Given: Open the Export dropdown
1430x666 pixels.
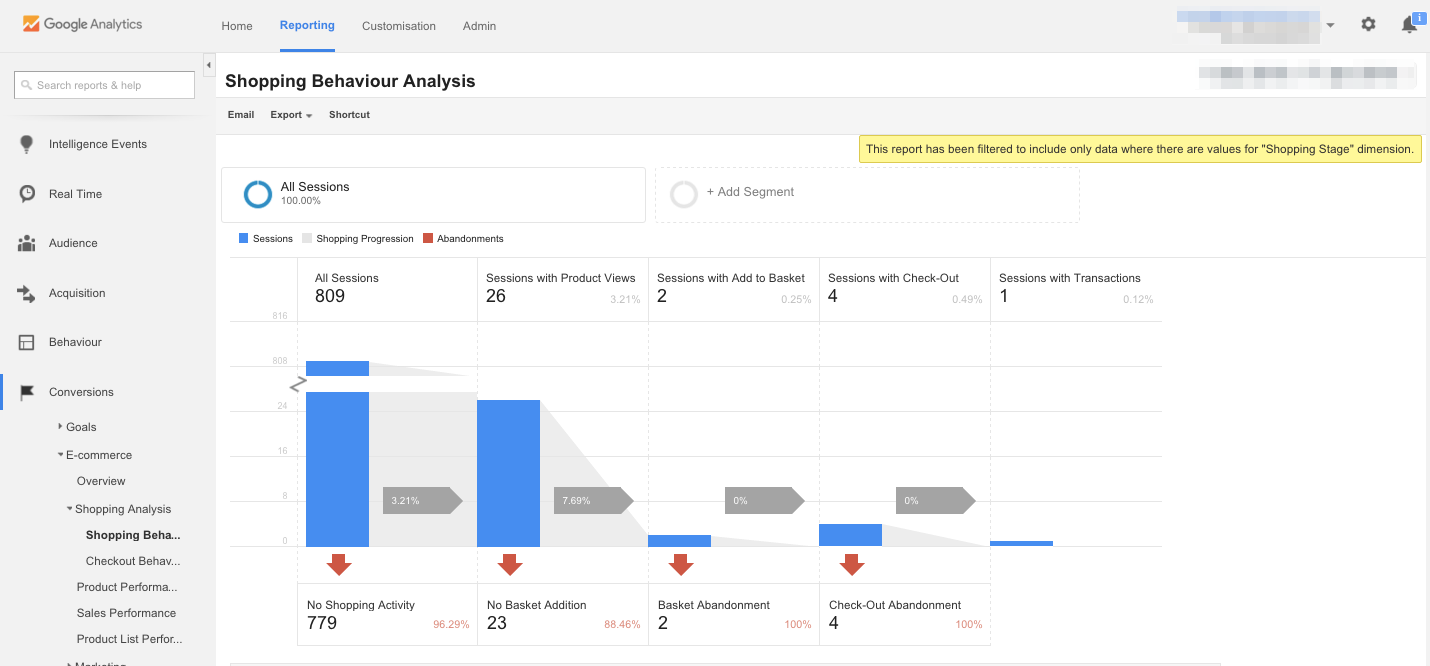Looking at the screenshot, I should 290,114.
